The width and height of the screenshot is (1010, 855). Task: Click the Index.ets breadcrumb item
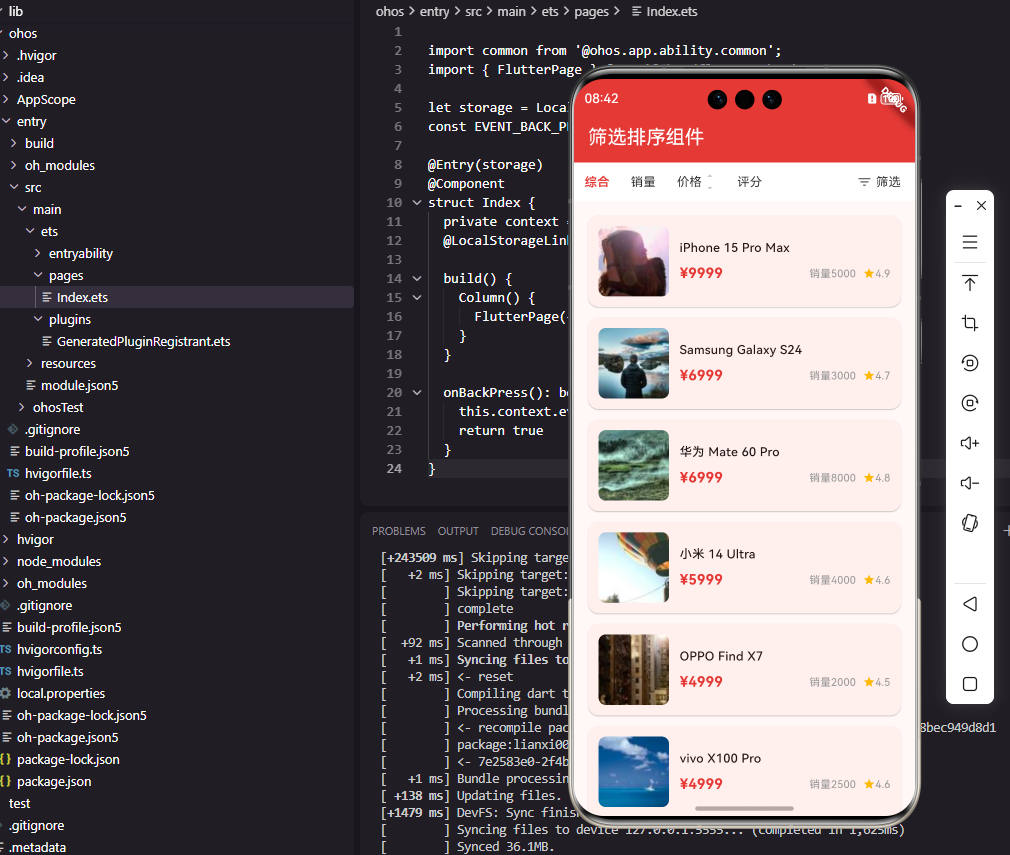coord(671,12)
